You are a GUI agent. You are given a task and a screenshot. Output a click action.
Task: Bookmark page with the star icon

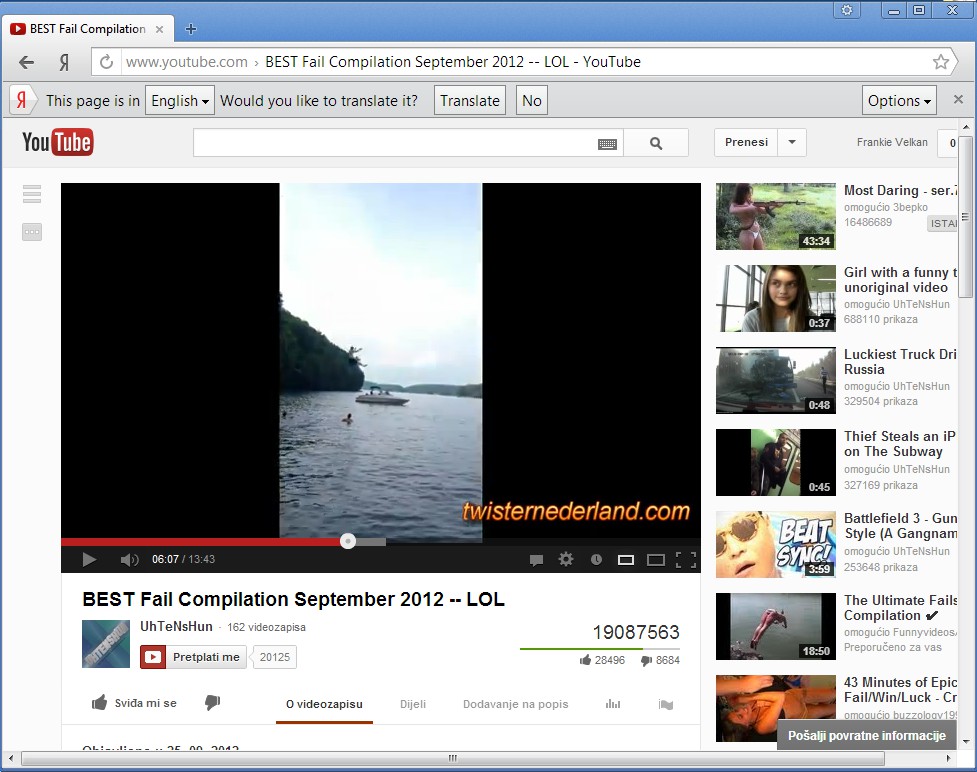[941, 62]
